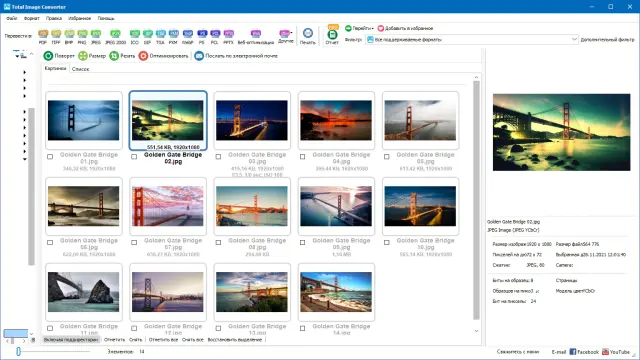This screenshot has height=360, width=640.
Task: Expand the second folder tree arrow
Action: coord(24,80)
